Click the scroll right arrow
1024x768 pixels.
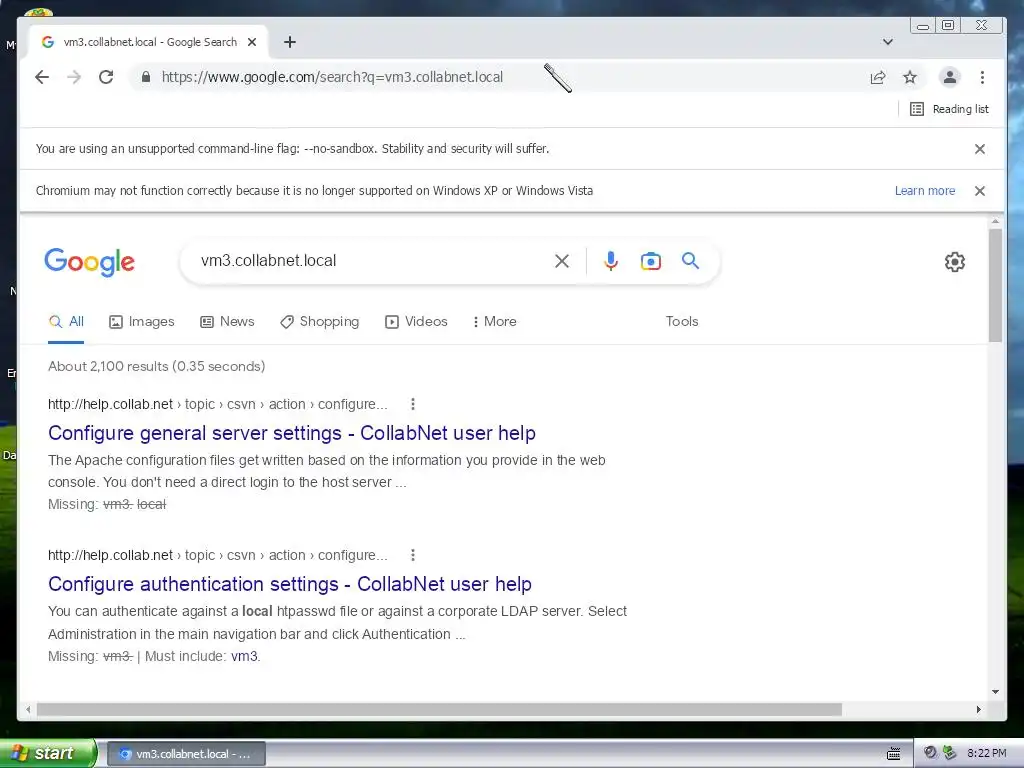978,709
